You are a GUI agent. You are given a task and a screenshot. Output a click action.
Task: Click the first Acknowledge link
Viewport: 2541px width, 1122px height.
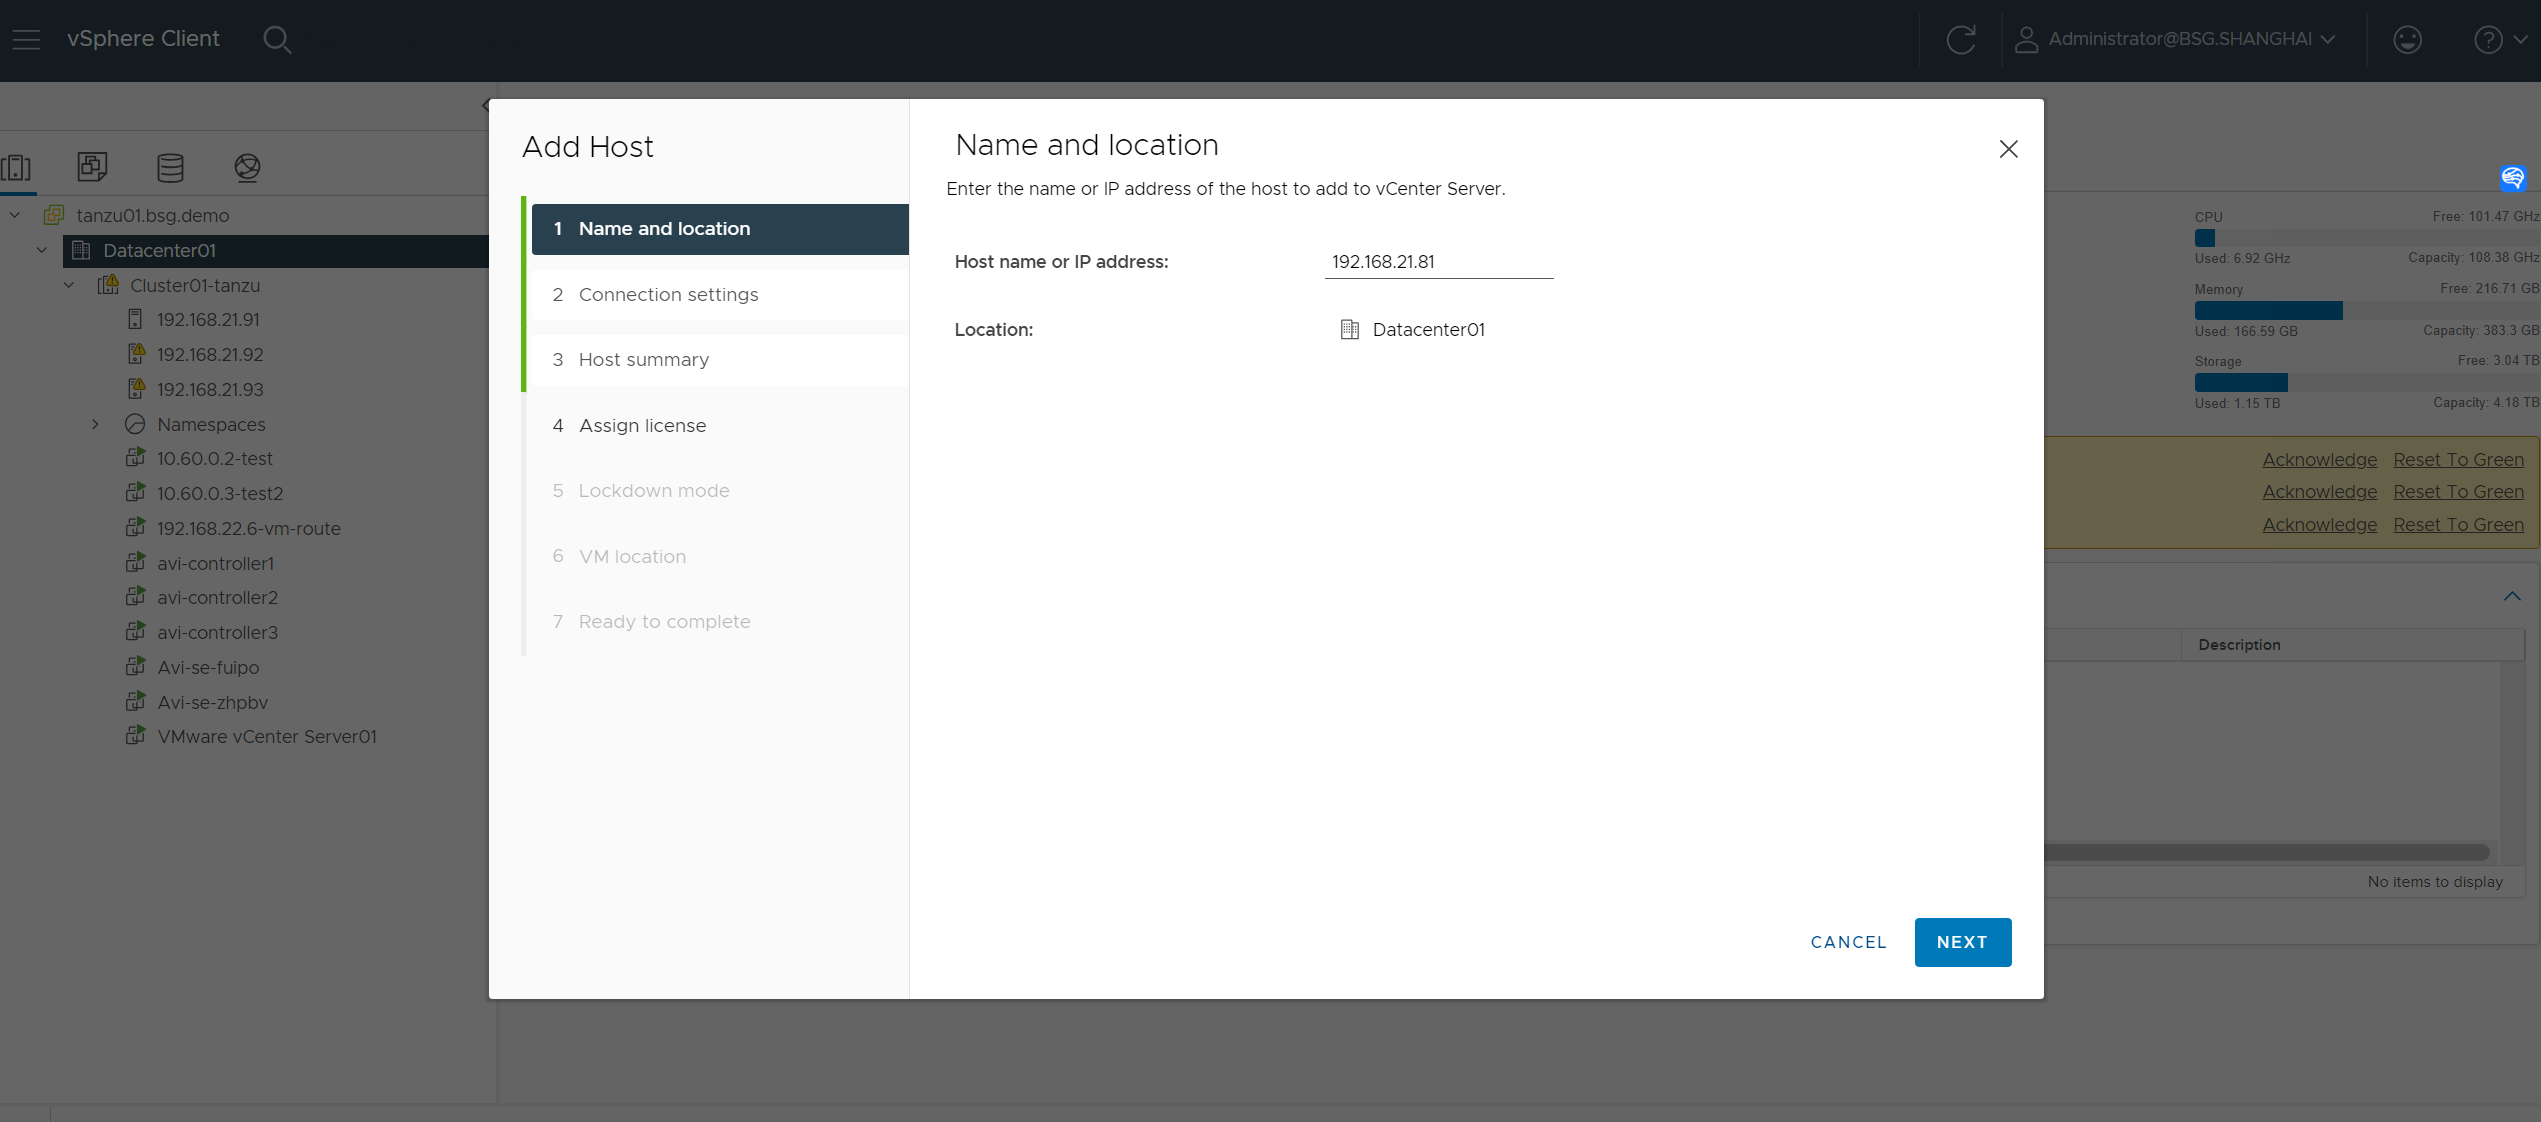(2318, 459)
